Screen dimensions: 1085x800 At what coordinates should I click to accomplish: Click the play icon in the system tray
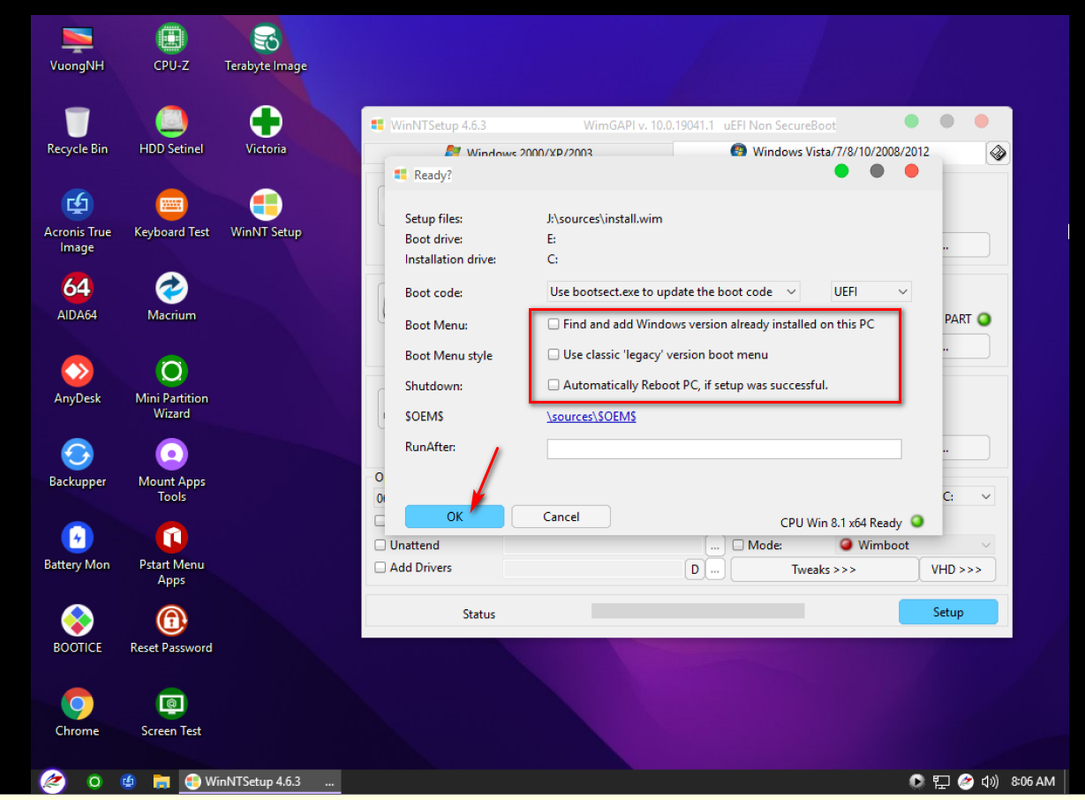click(x=916, y=781)
